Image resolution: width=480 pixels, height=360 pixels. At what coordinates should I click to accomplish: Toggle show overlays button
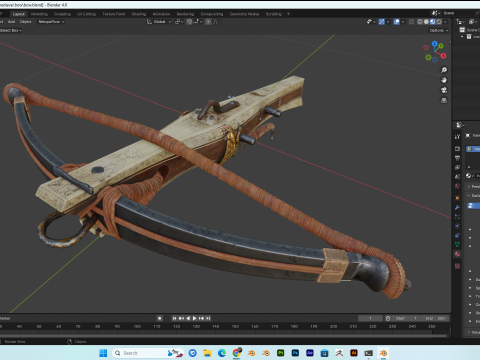click(x=397, y=22)
